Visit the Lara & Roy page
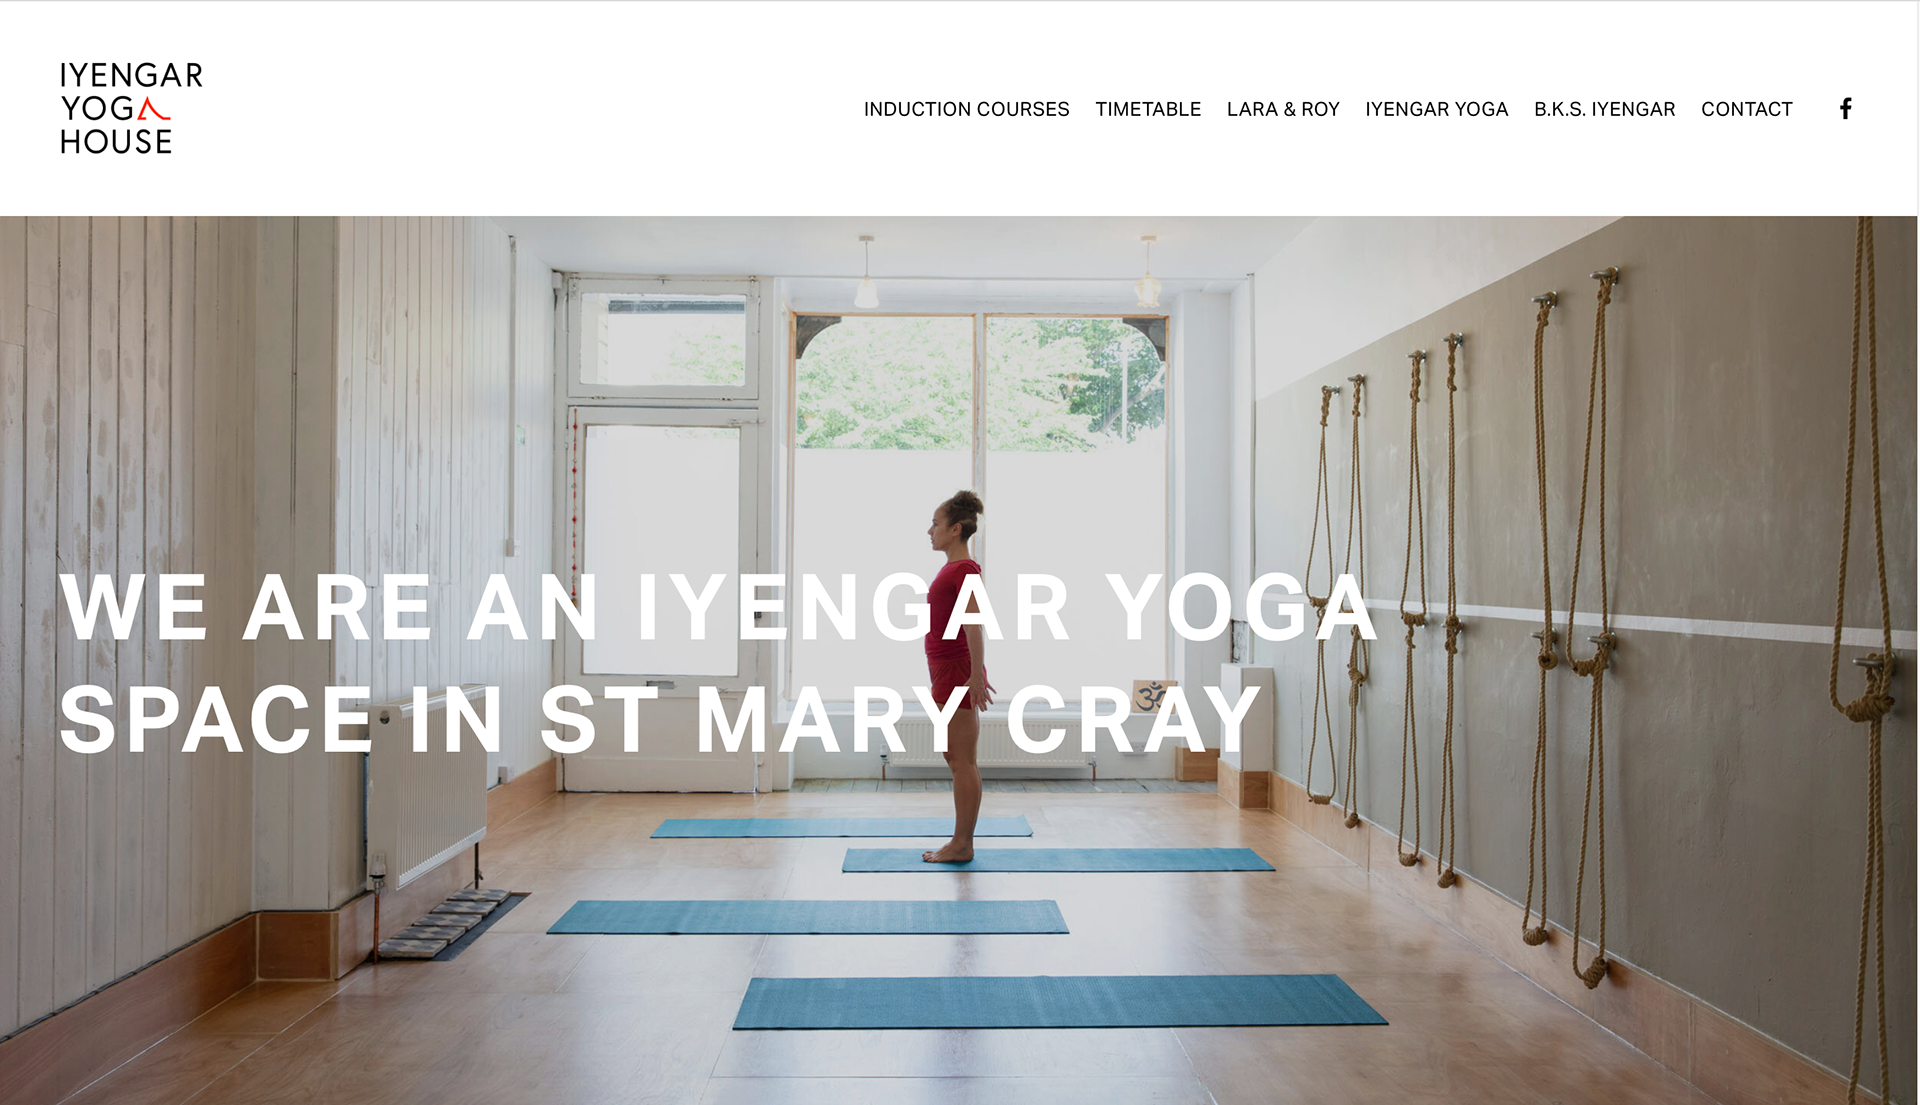Viewport: 1920px width, 1105px height. point(1283,109)
